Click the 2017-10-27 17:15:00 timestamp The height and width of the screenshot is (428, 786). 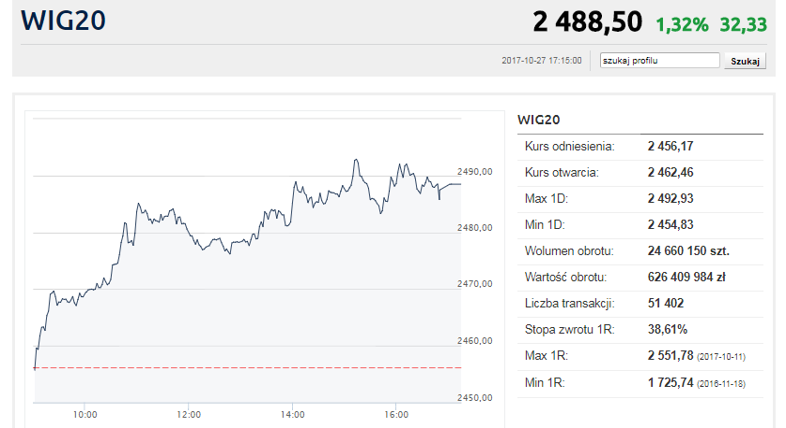pyautogui.click(x=541, y=60)
